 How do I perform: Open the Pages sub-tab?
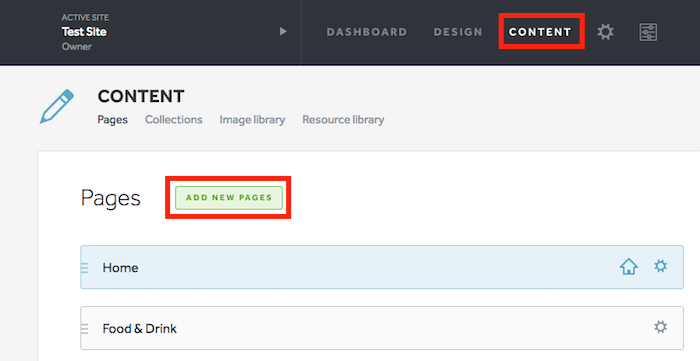coord(112,120)
